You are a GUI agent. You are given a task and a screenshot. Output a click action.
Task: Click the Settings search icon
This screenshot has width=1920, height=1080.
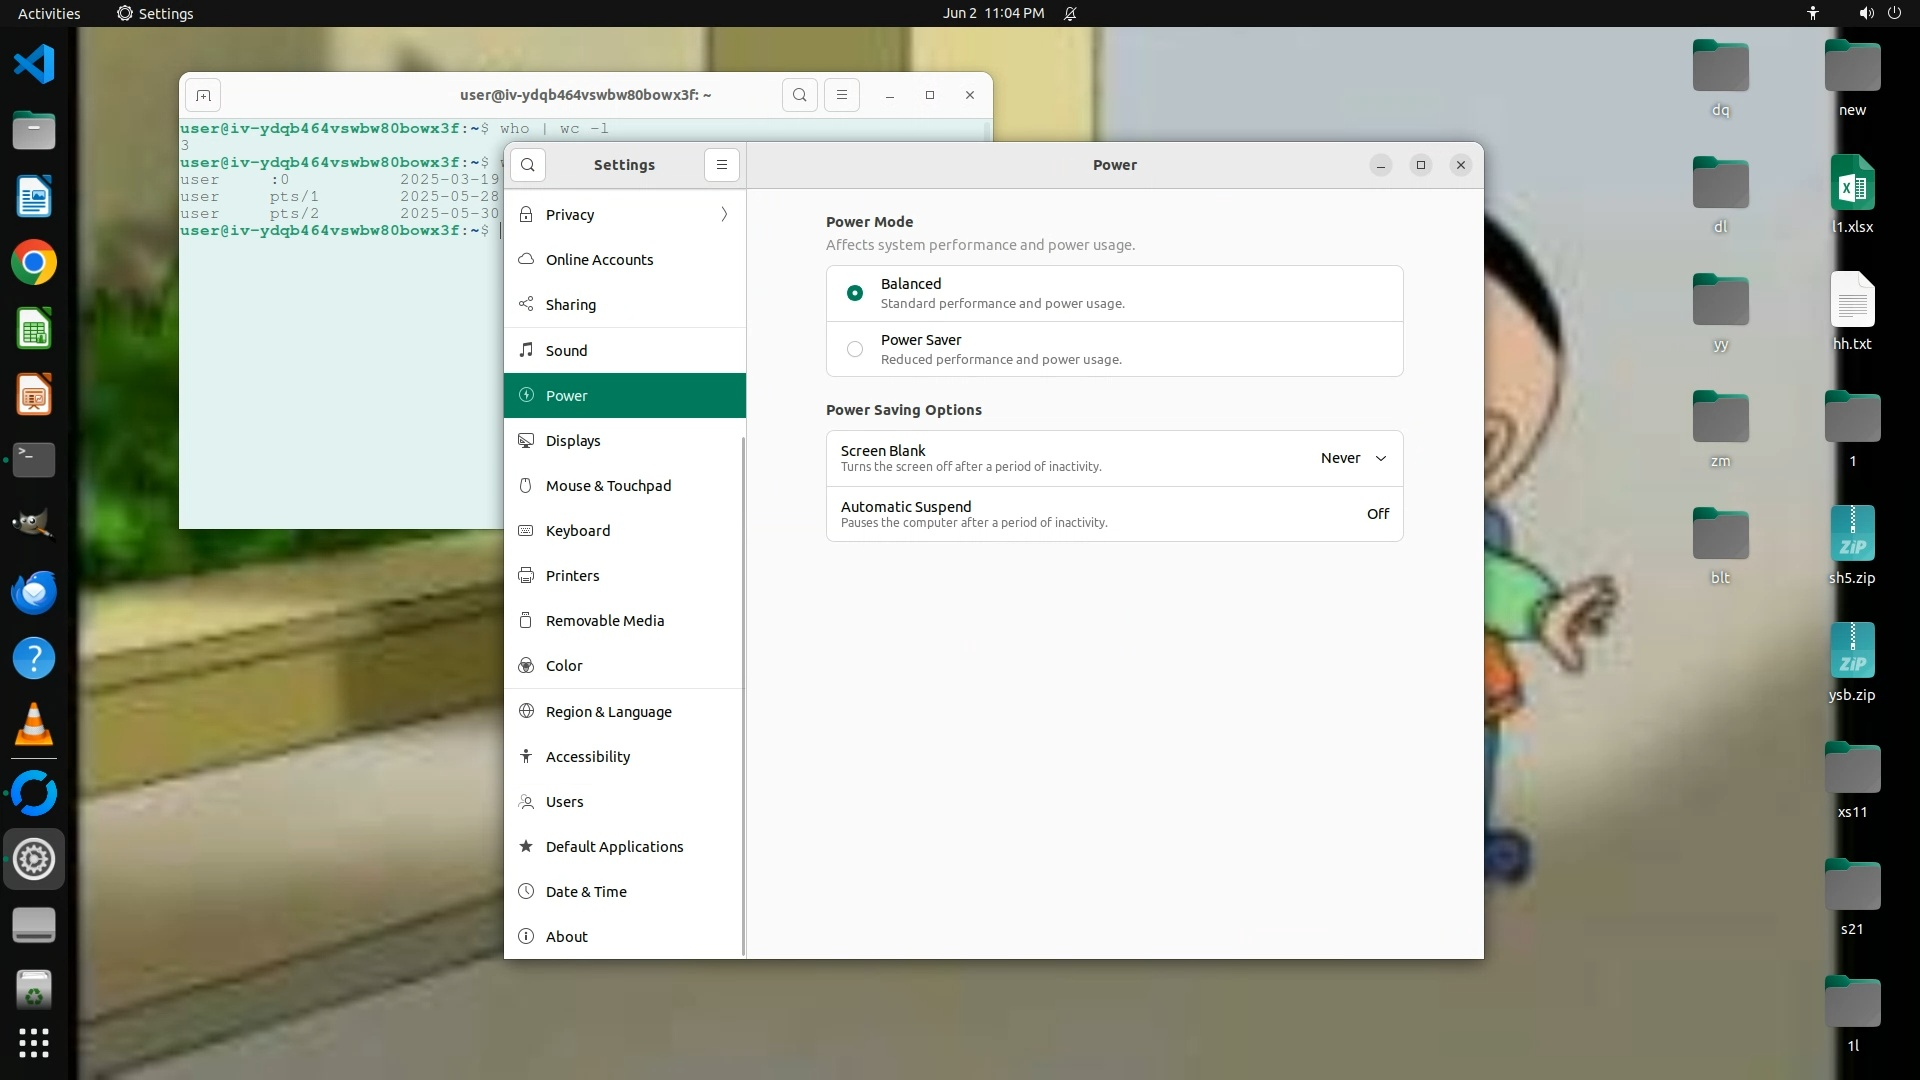[x=528, y=165]
